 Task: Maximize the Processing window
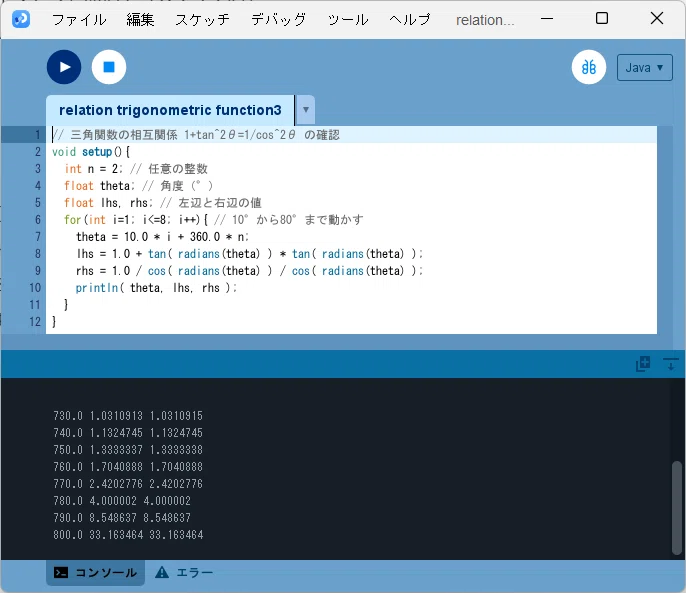602,18
